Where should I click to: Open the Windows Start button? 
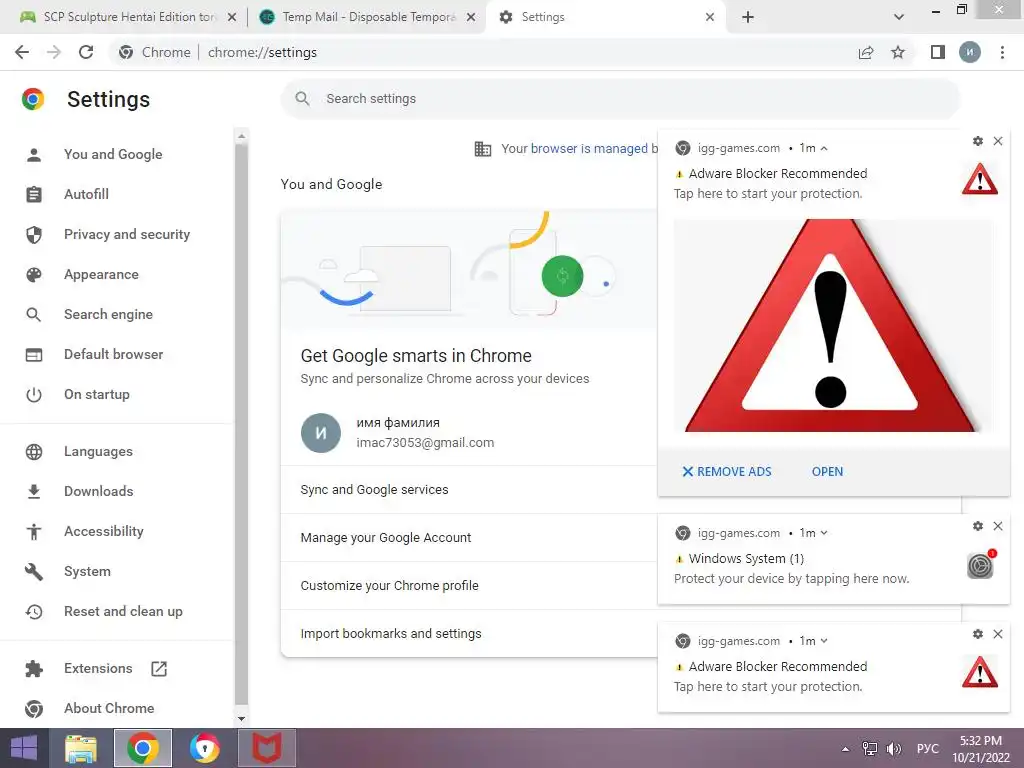(x=24, y=748)
